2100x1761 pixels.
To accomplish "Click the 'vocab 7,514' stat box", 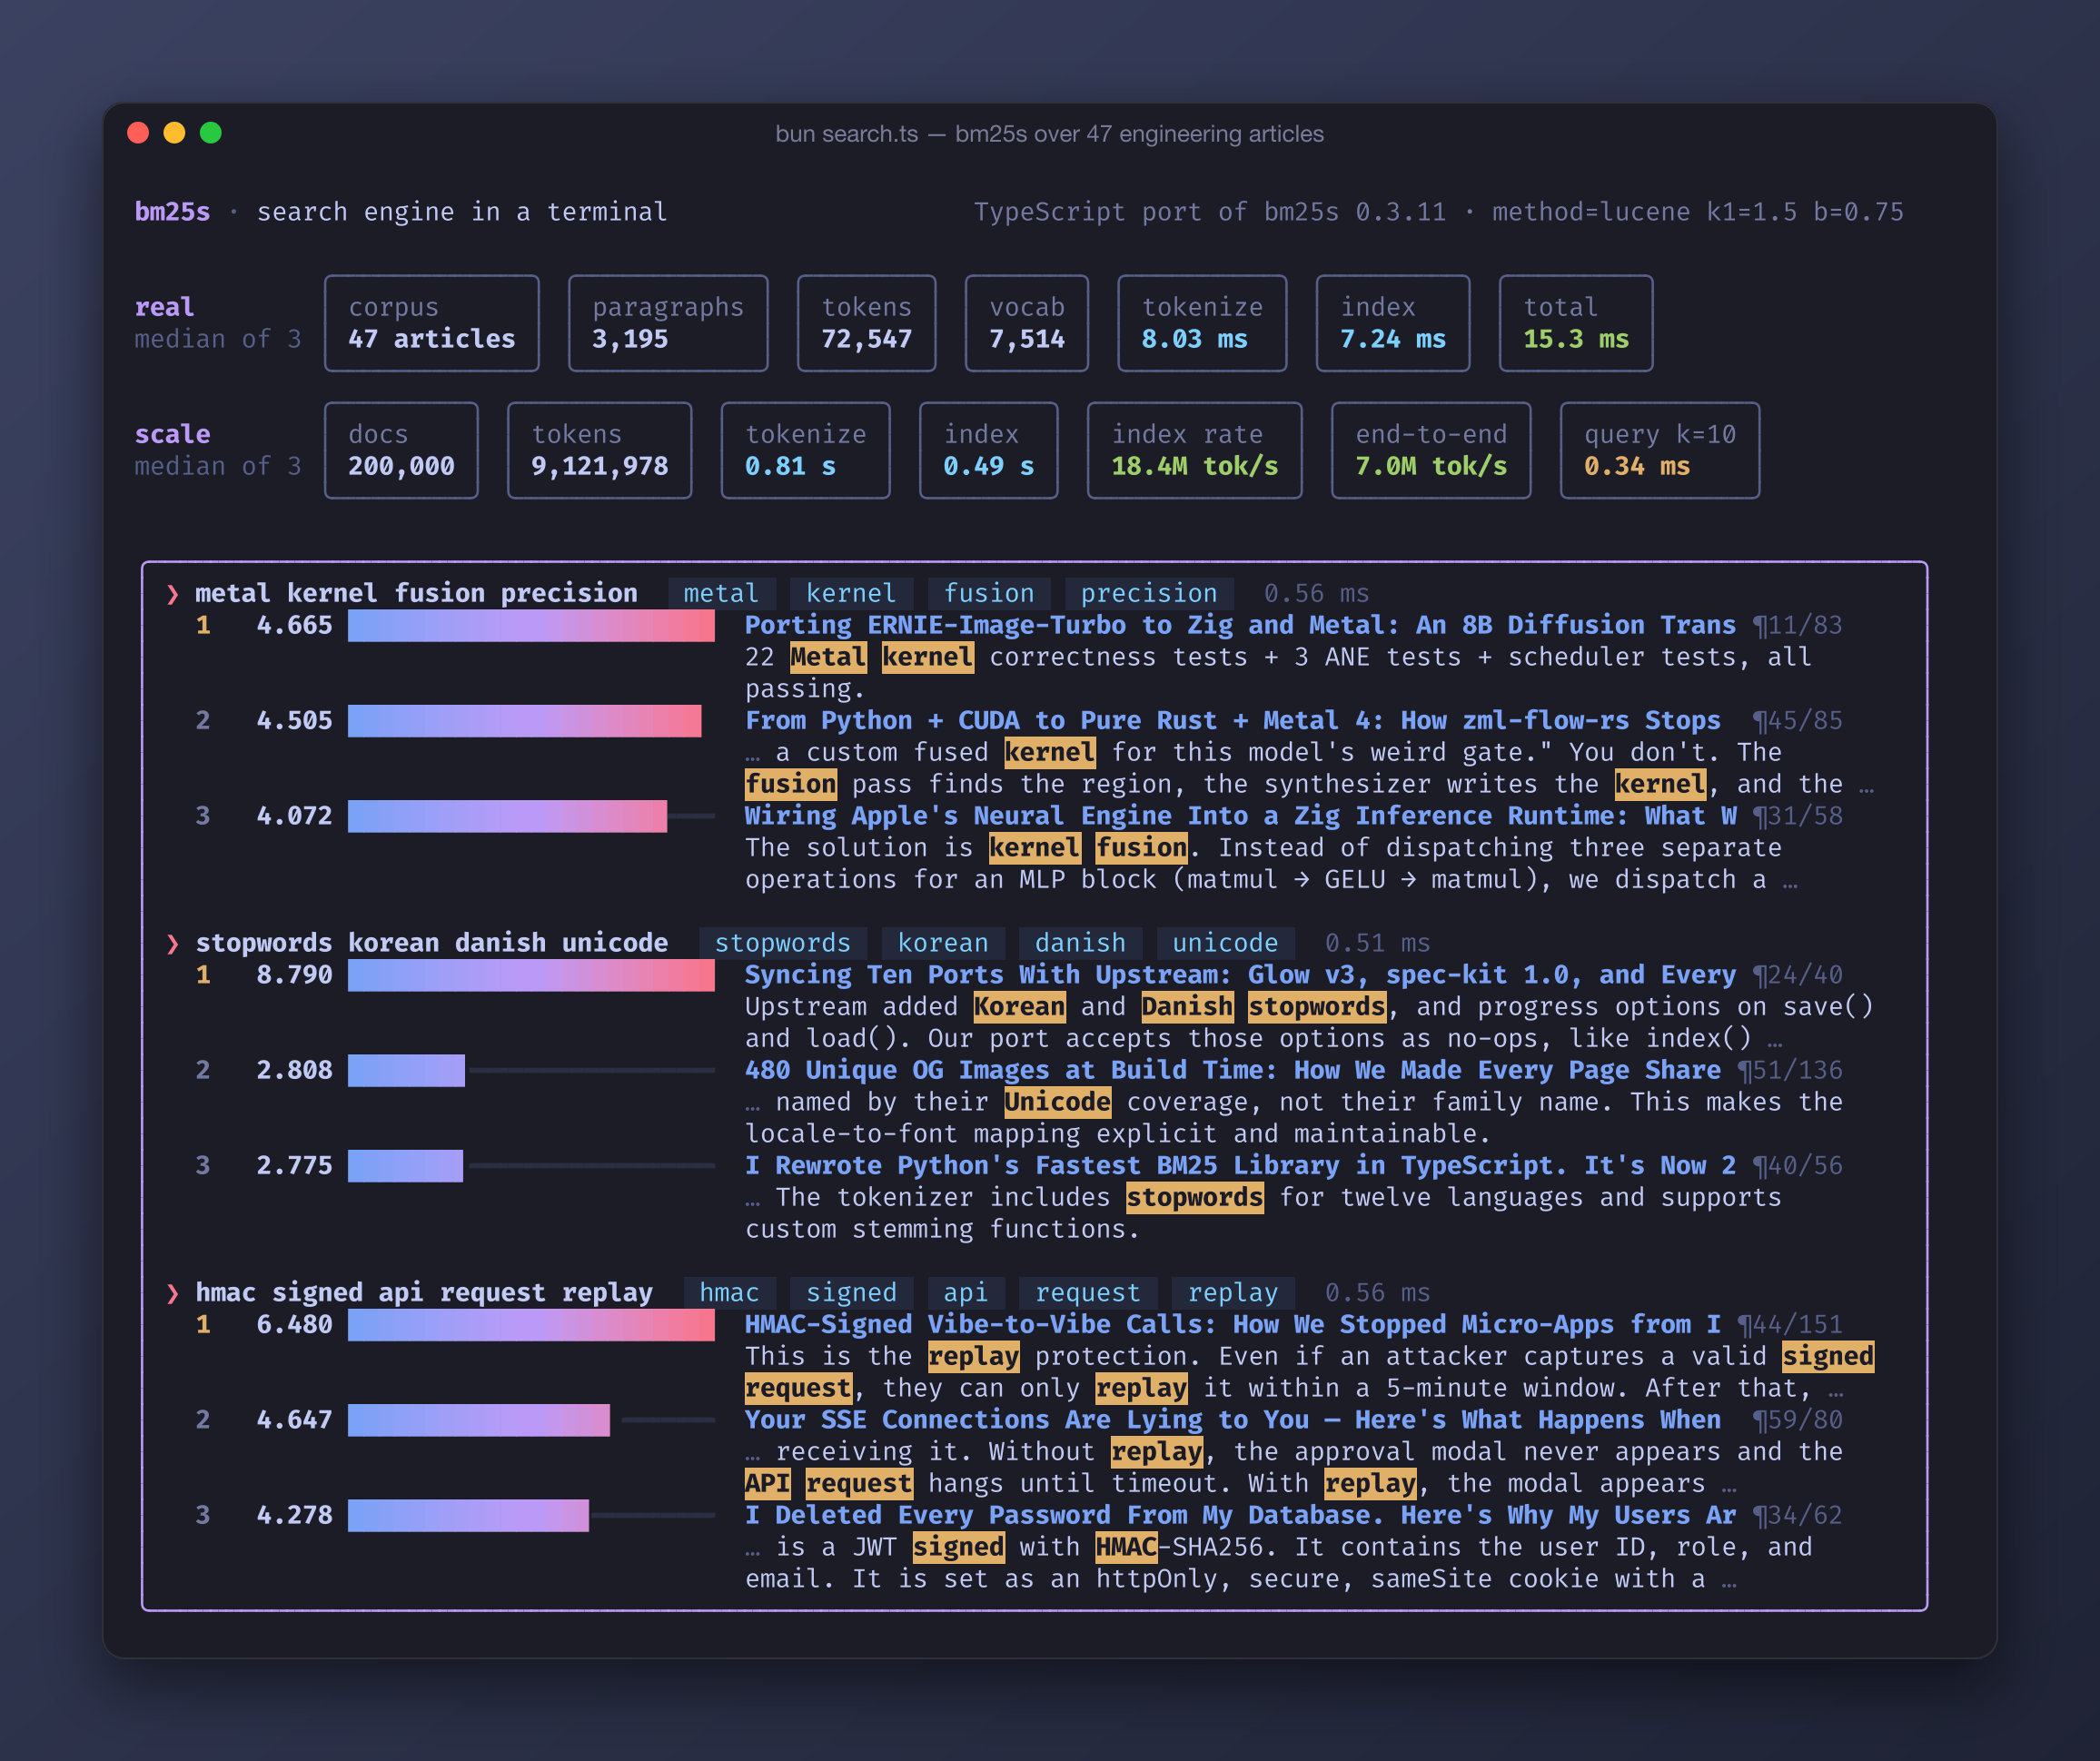I will click(x=1026, y=323).
